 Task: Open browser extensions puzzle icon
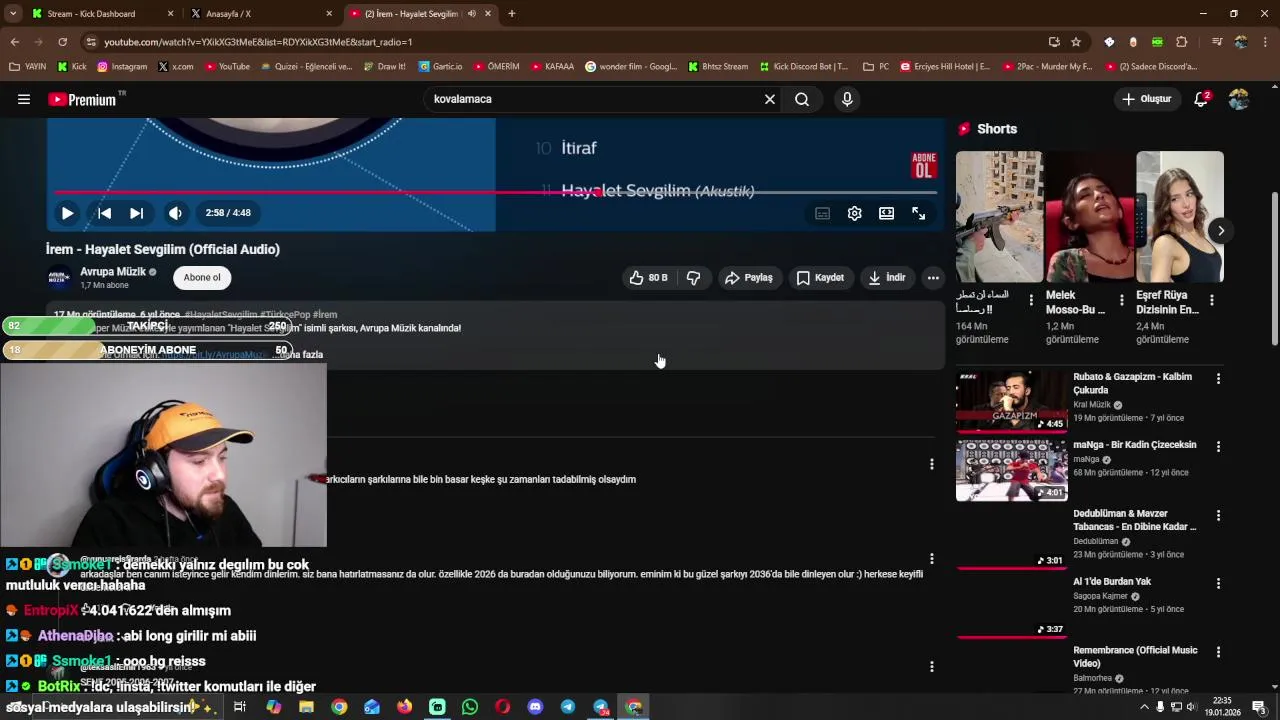pyautogui.click(x=1182, y=42)
